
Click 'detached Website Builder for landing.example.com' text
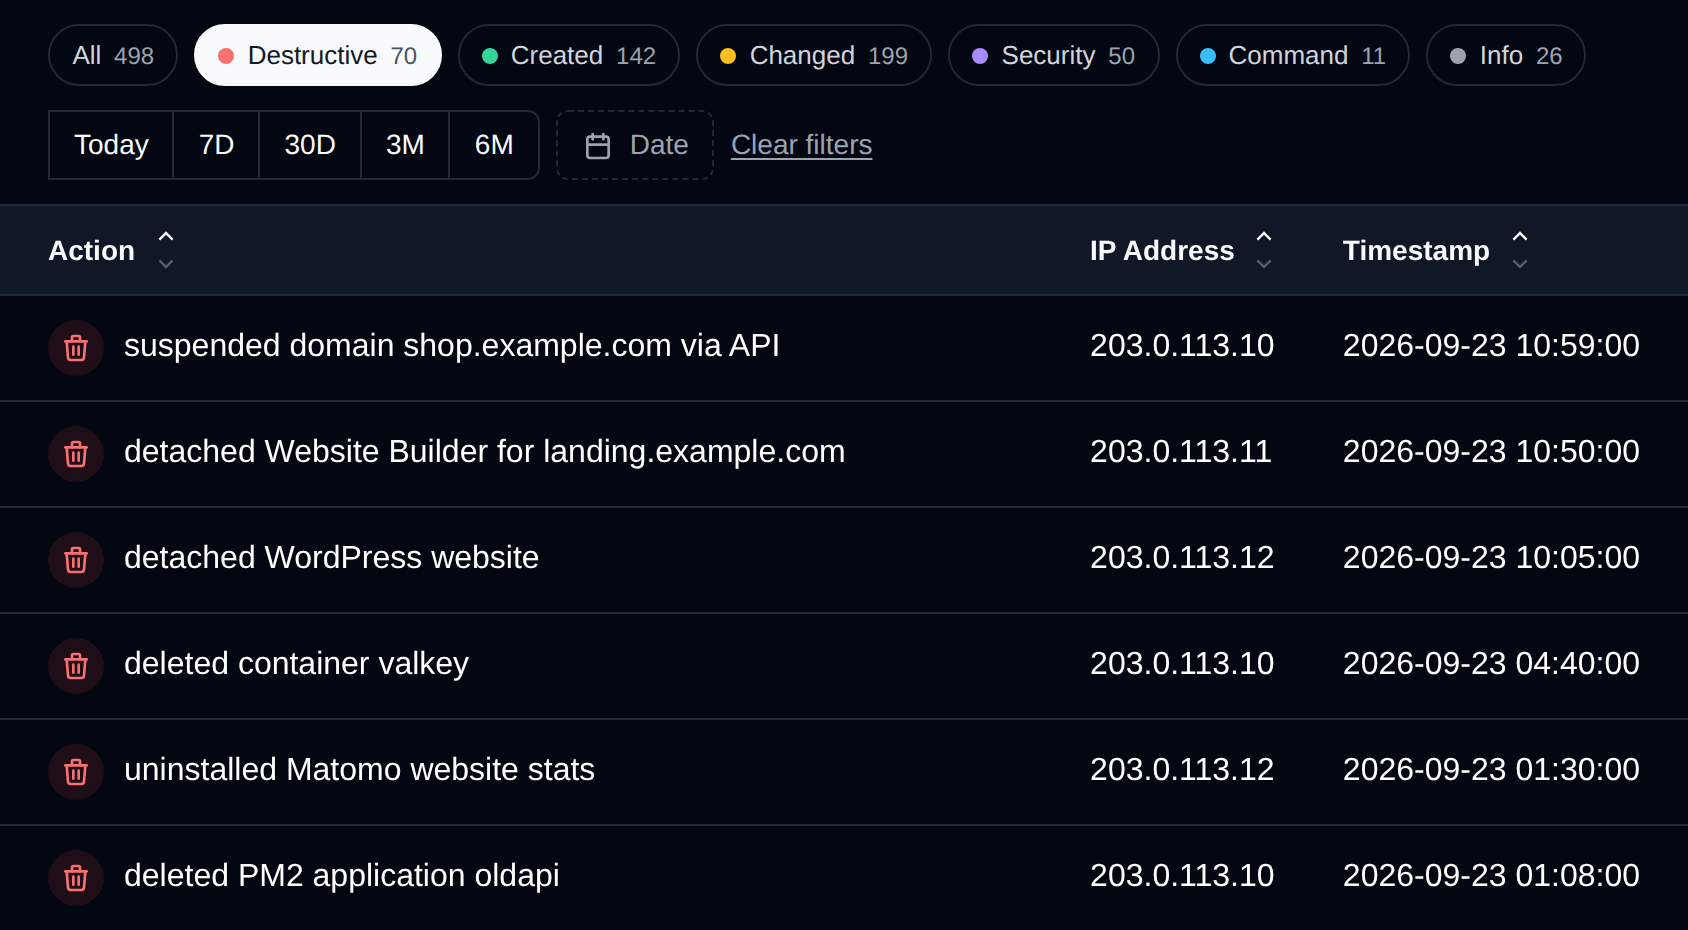485,452
